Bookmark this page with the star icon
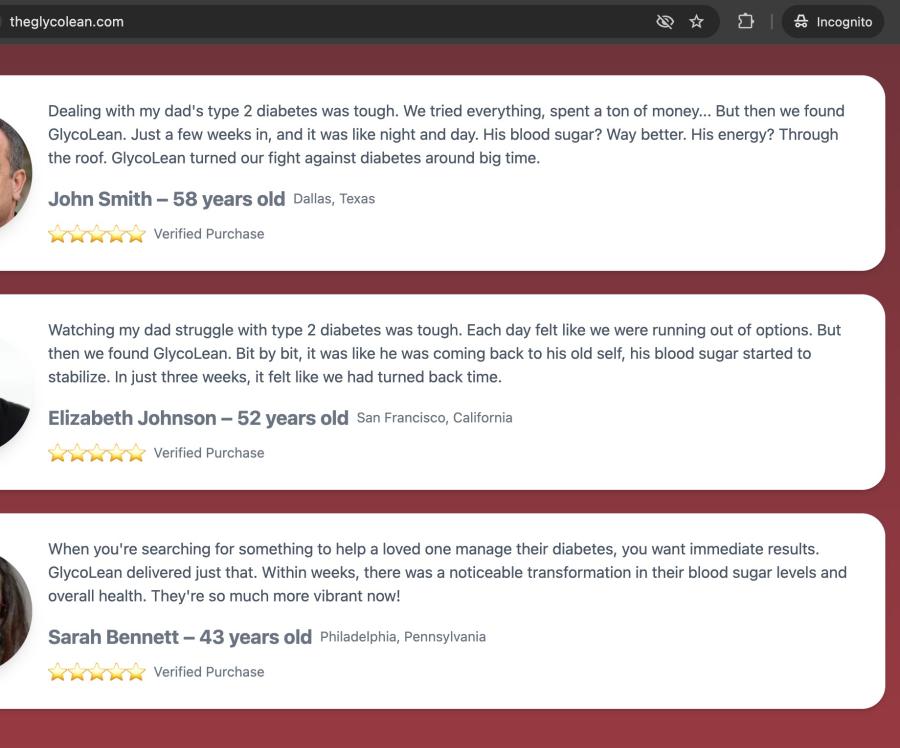This screenshot has height=748, width=900. click(x=696, y=21)
